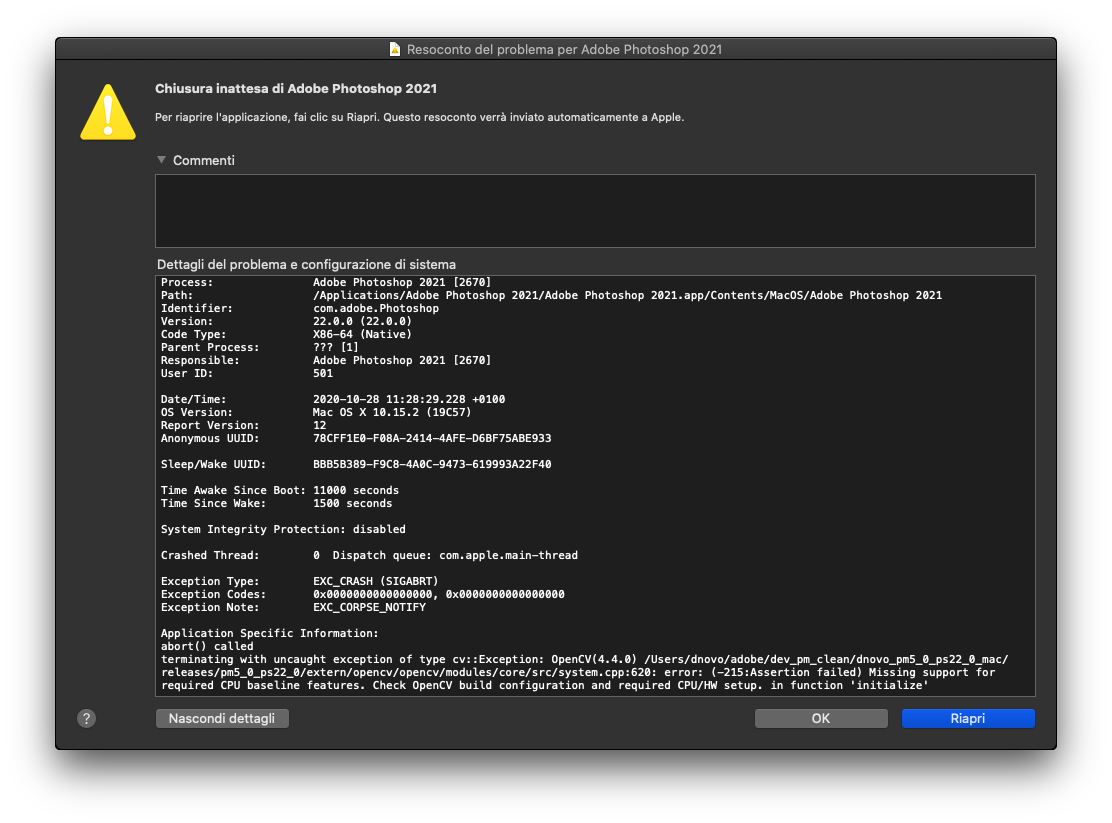Click the 'Crashed Thread:' line
Screen dimensions: 1112x823
(369, 556)
